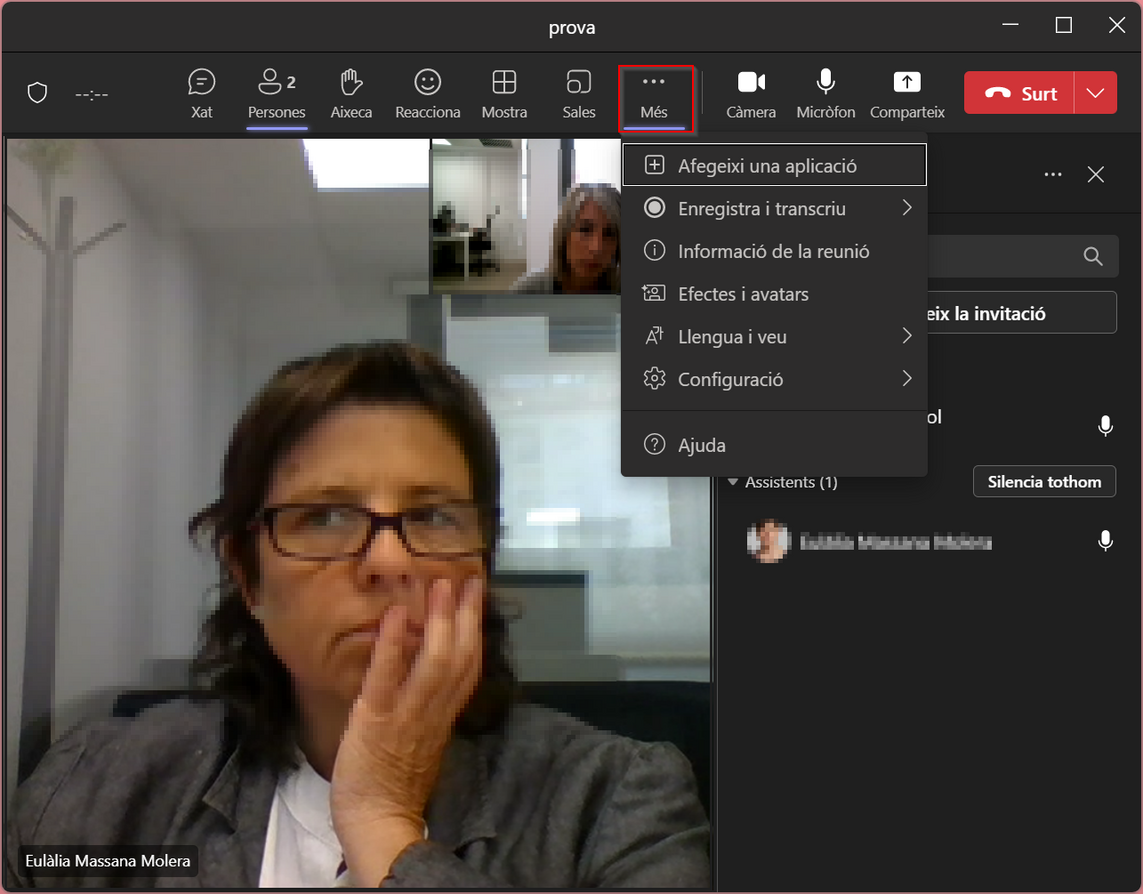Click the gear icon beside Configuració

point(654,378)
